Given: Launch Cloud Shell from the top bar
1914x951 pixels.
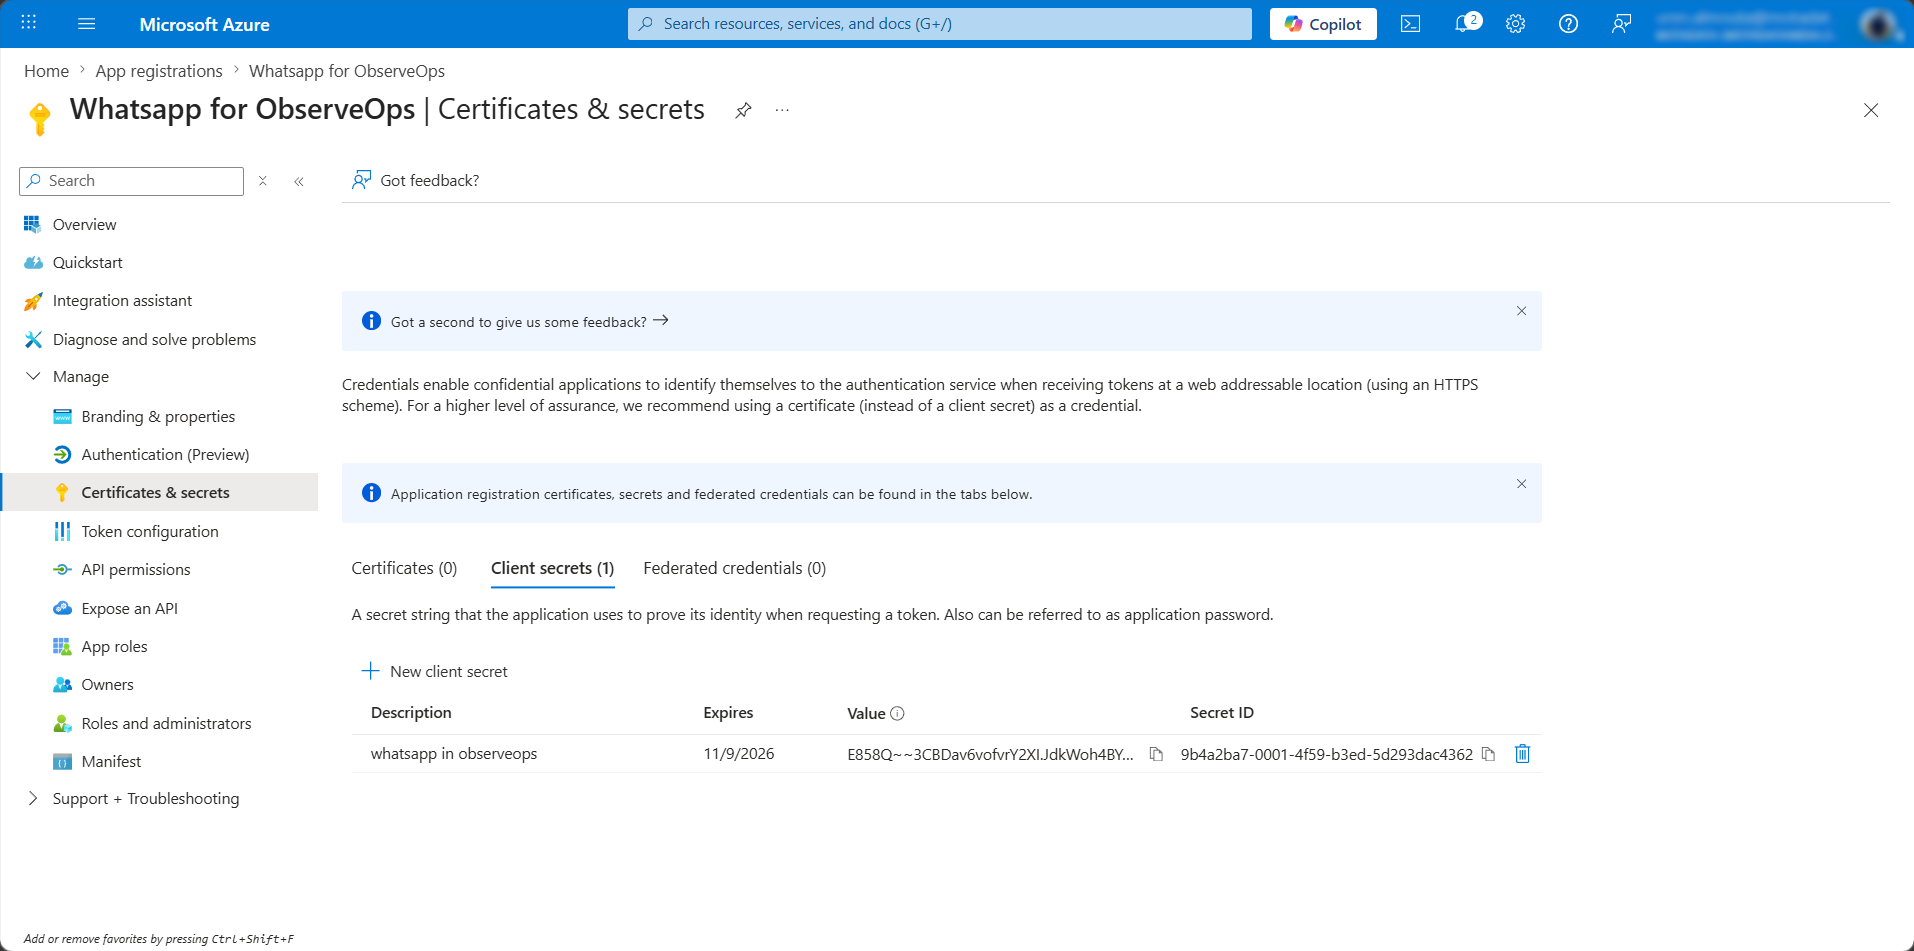Looking at the screenshot, I should click(1410, 24).
